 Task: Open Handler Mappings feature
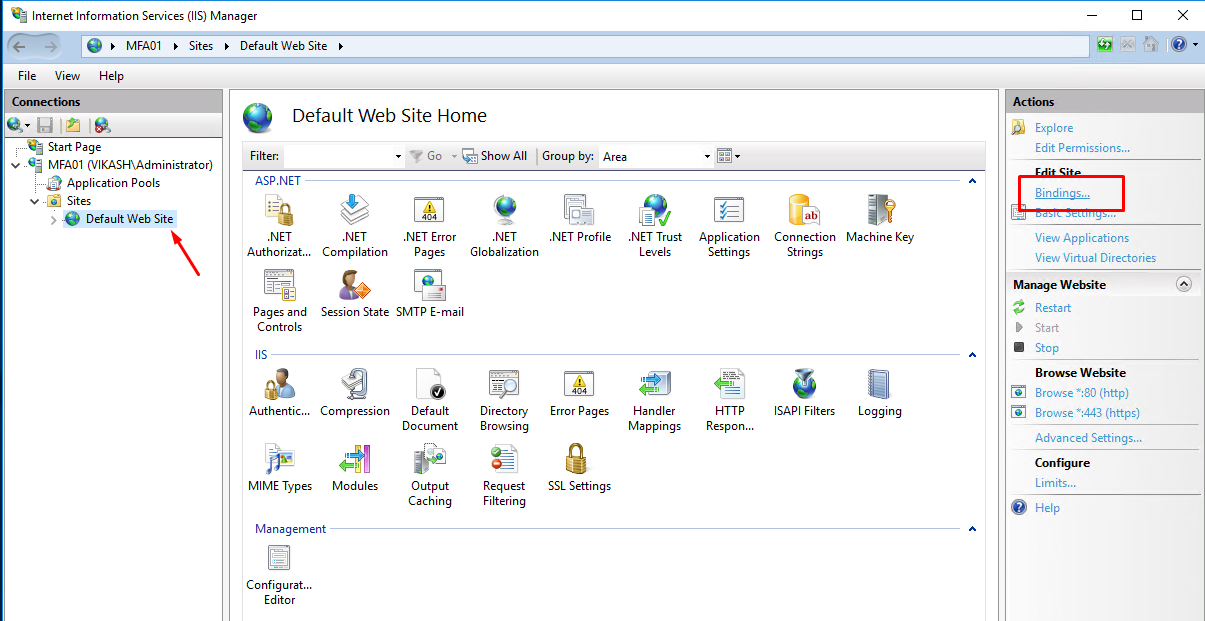coord(654,399)
